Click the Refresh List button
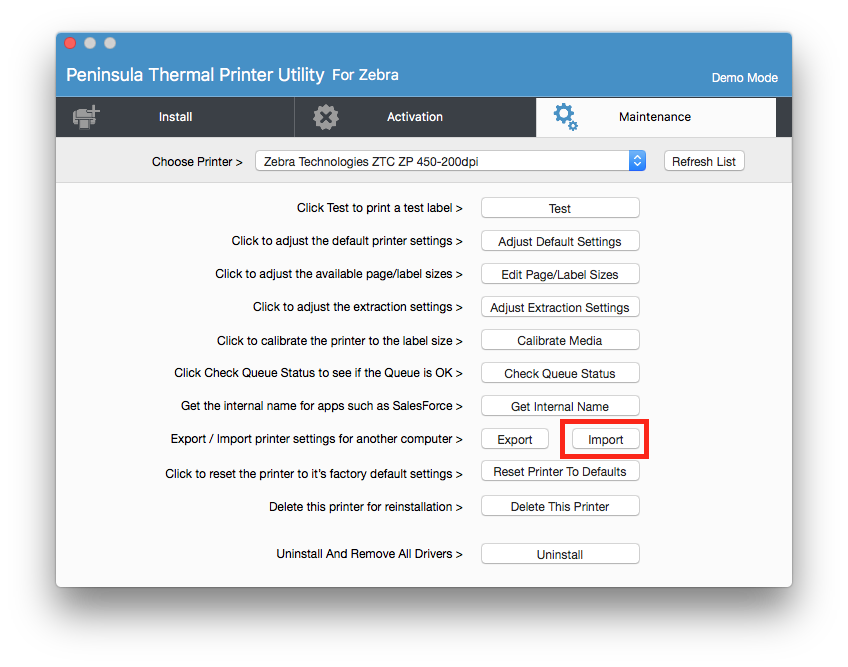The width and height of the screenshot is (848, 667). 704,161
